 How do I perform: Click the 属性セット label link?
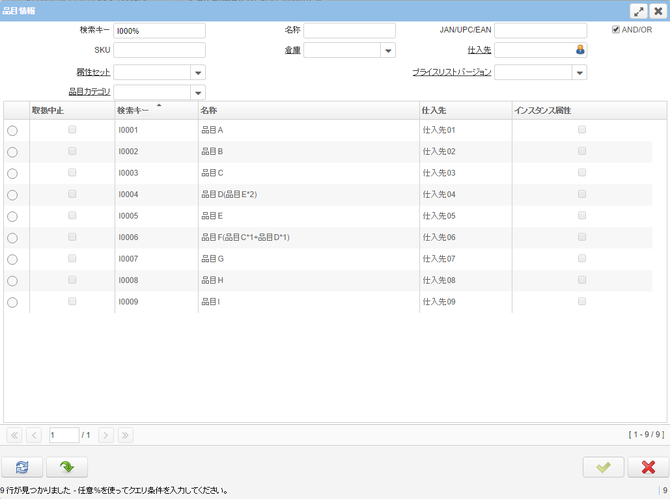point(93,72)
